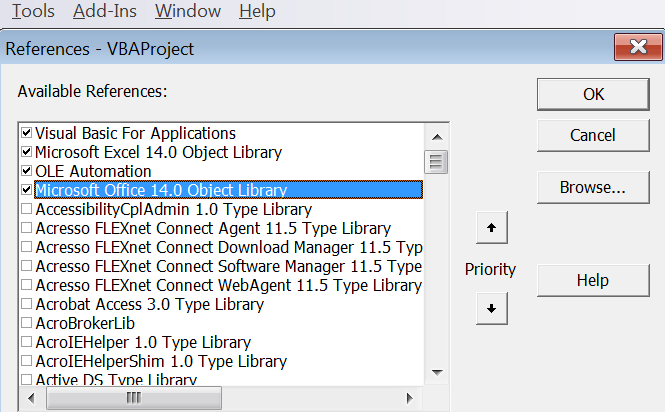Click vertical scrollbar down arrow

click(437, 373)
